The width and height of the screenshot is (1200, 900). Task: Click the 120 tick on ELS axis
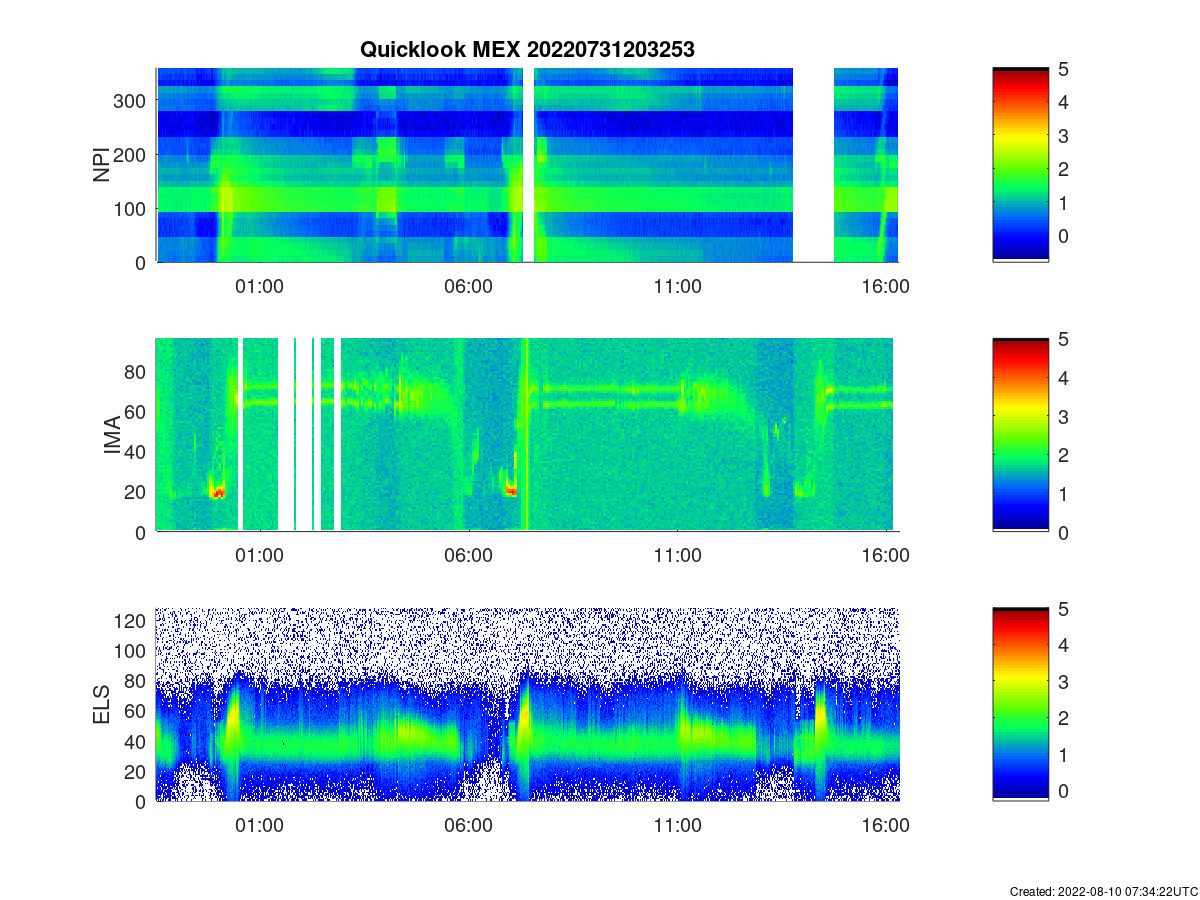(x=130, y=621)
